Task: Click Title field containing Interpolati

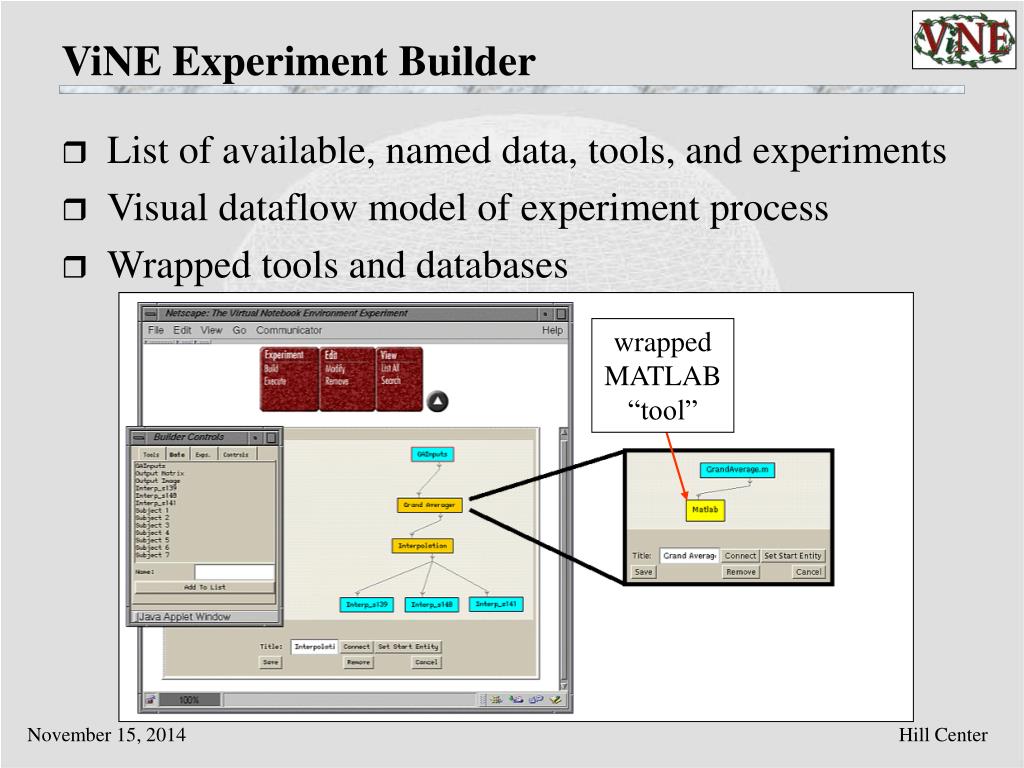Action: tap(314, 647)
